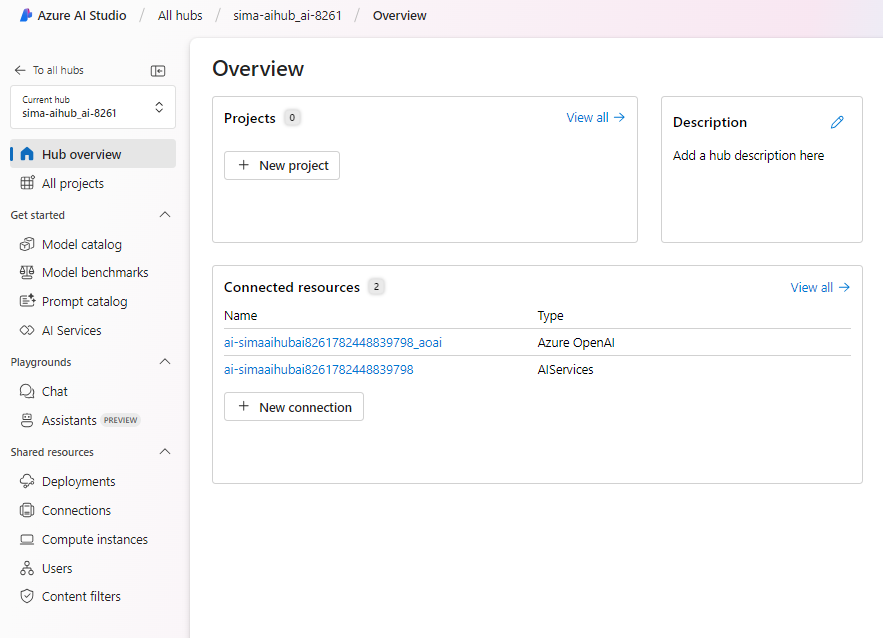Click the AI Services icon

click(27, 330)
